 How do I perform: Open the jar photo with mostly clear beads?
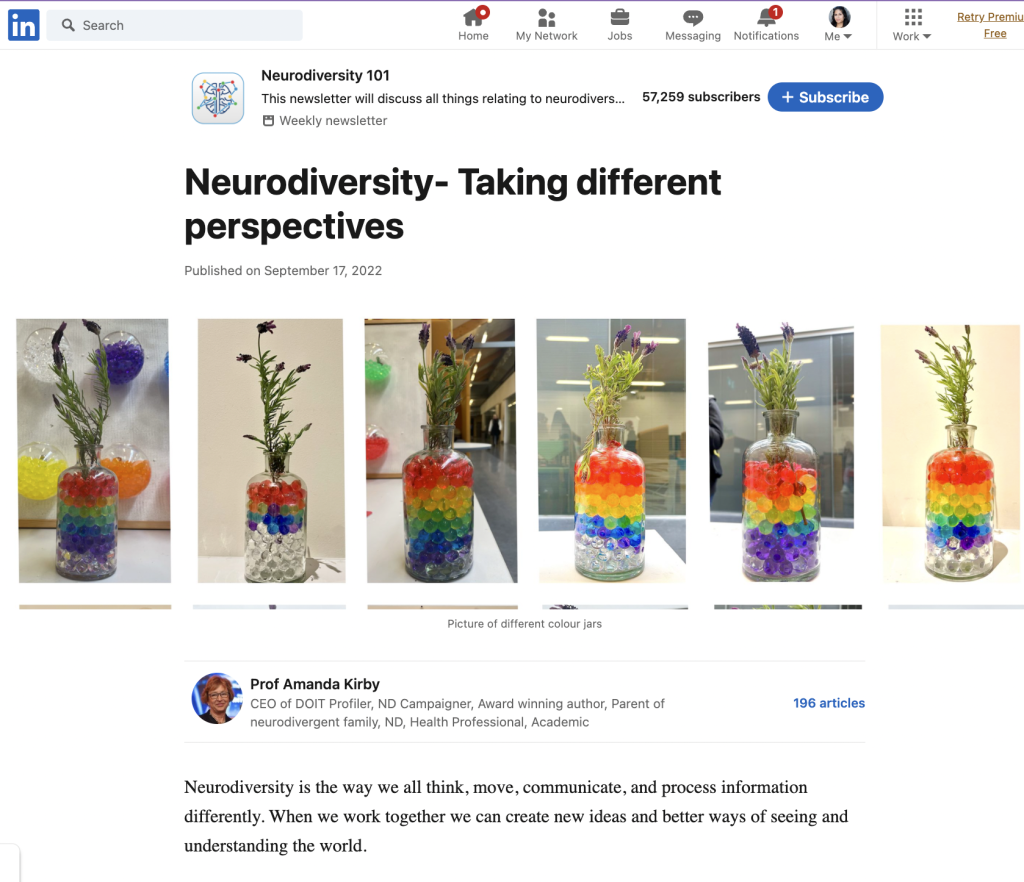tap(271, 450)
